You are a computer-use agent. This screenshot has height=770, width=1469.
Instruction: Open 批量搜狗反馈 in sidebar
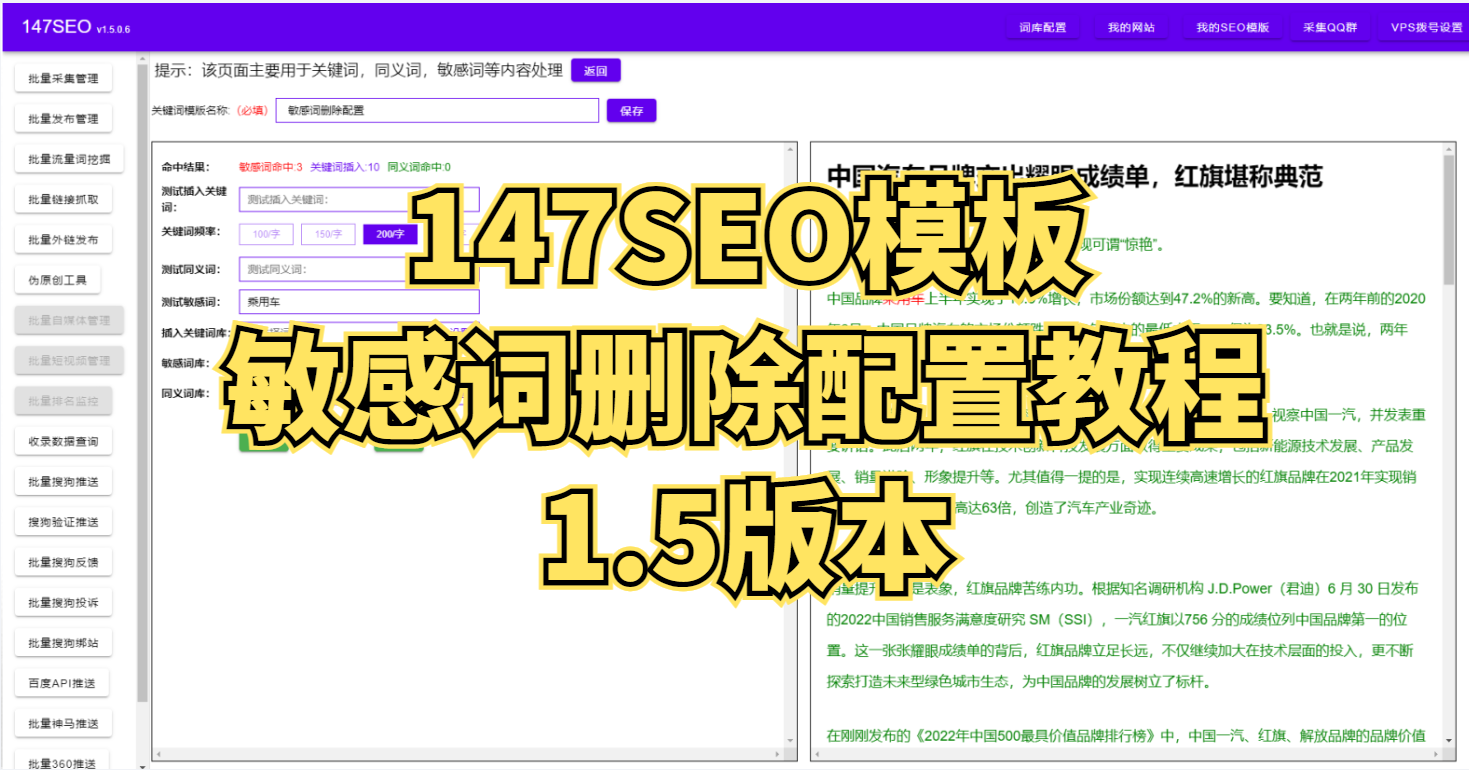point(63,562)
